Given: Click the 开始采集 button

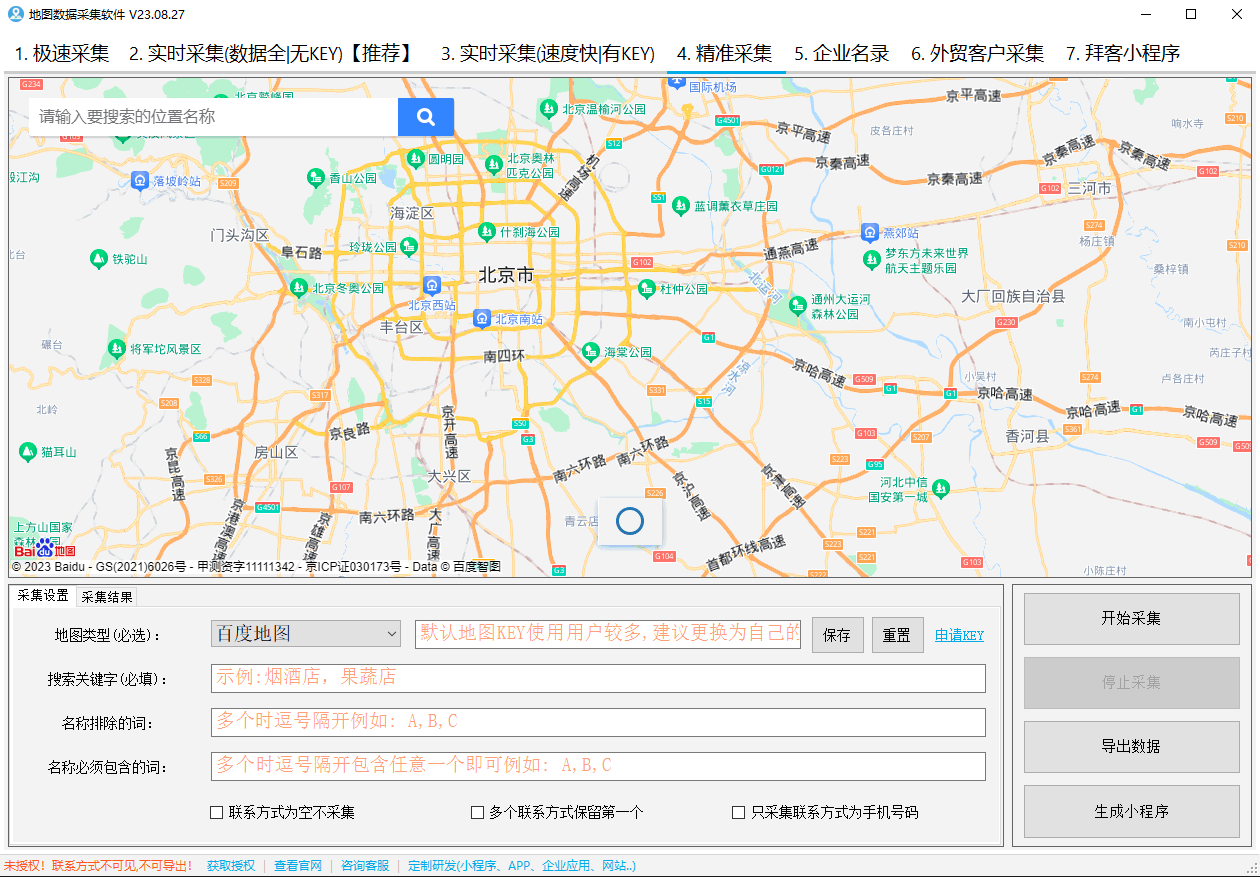Looking at the screenshot, I should coord(1131,618).
